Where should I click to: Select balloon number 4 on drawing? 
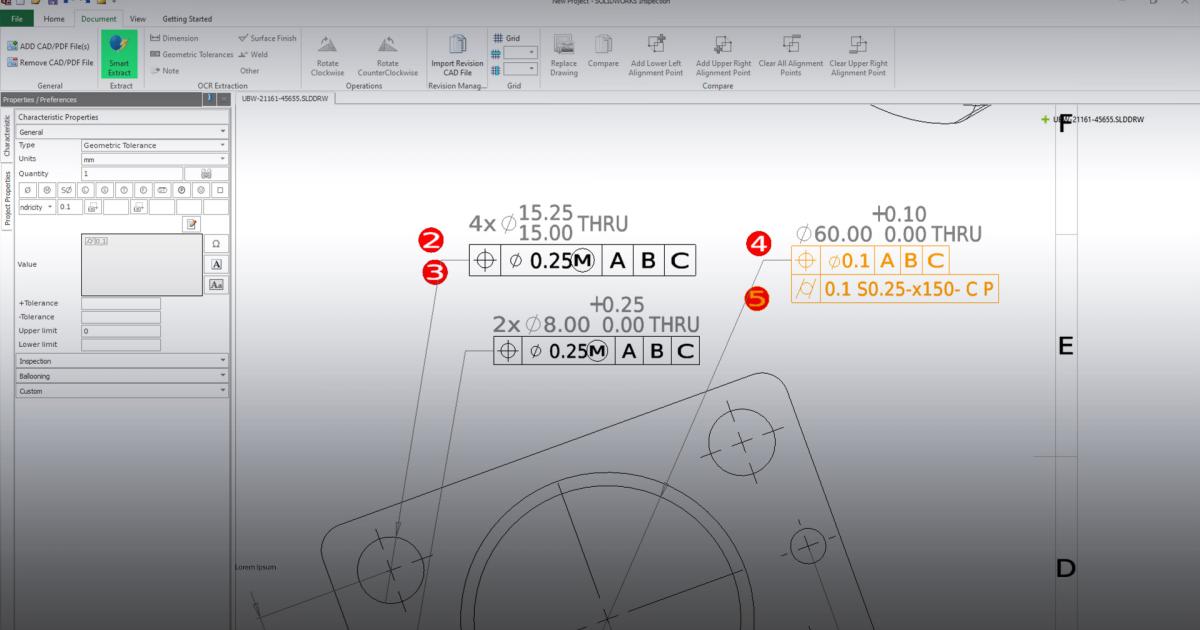click(758, 243)
